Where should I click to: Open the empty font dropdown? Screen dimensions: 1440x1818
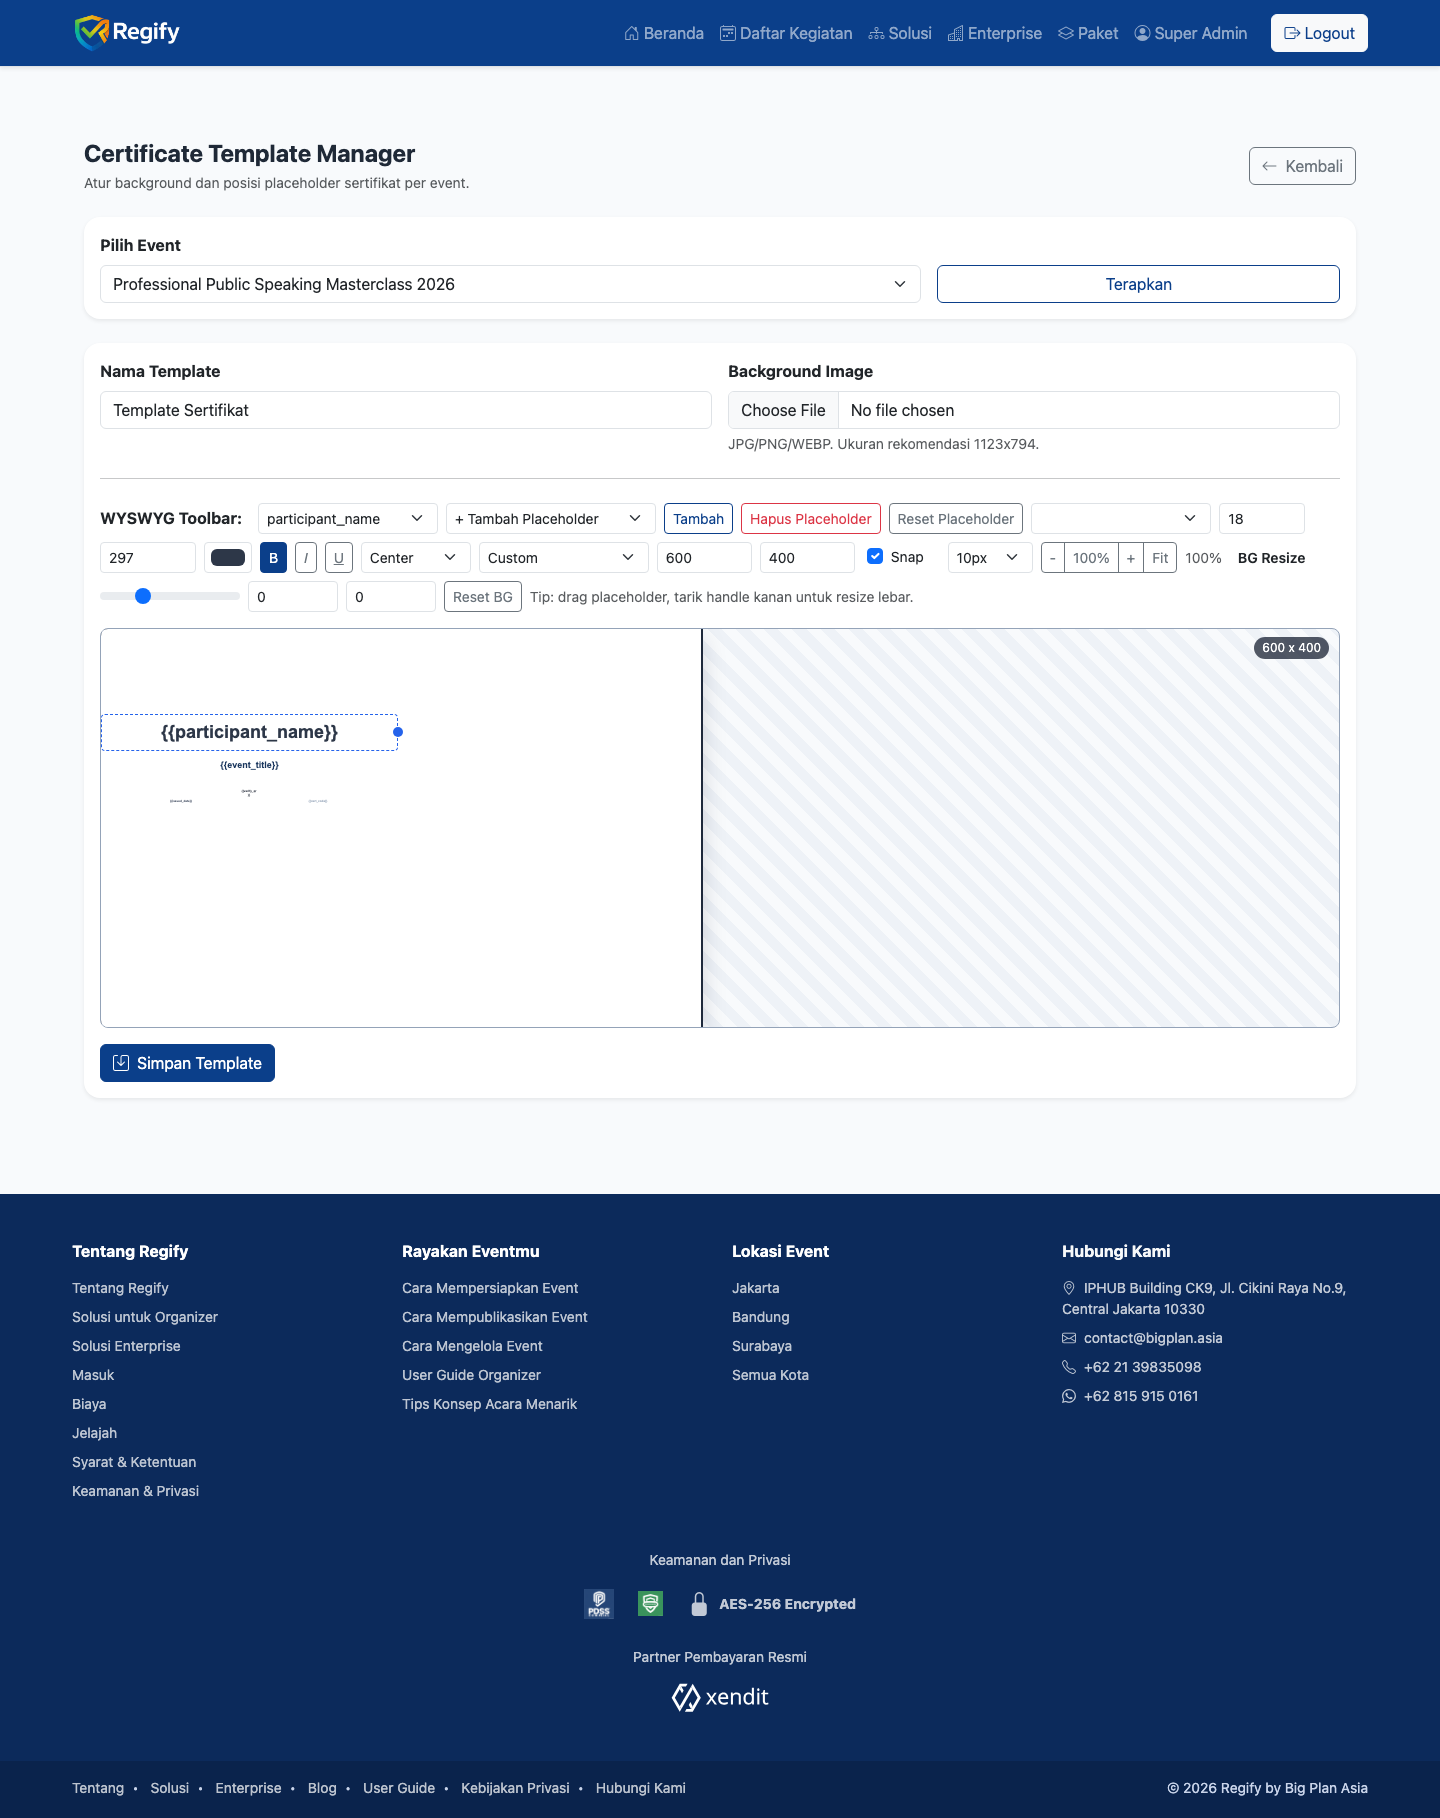(x=1120, y=519)
